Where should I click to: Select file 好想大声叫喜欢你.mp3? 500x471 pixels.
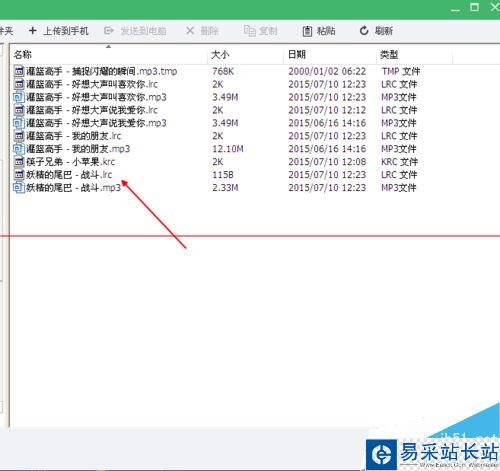[x=96, y=97]
